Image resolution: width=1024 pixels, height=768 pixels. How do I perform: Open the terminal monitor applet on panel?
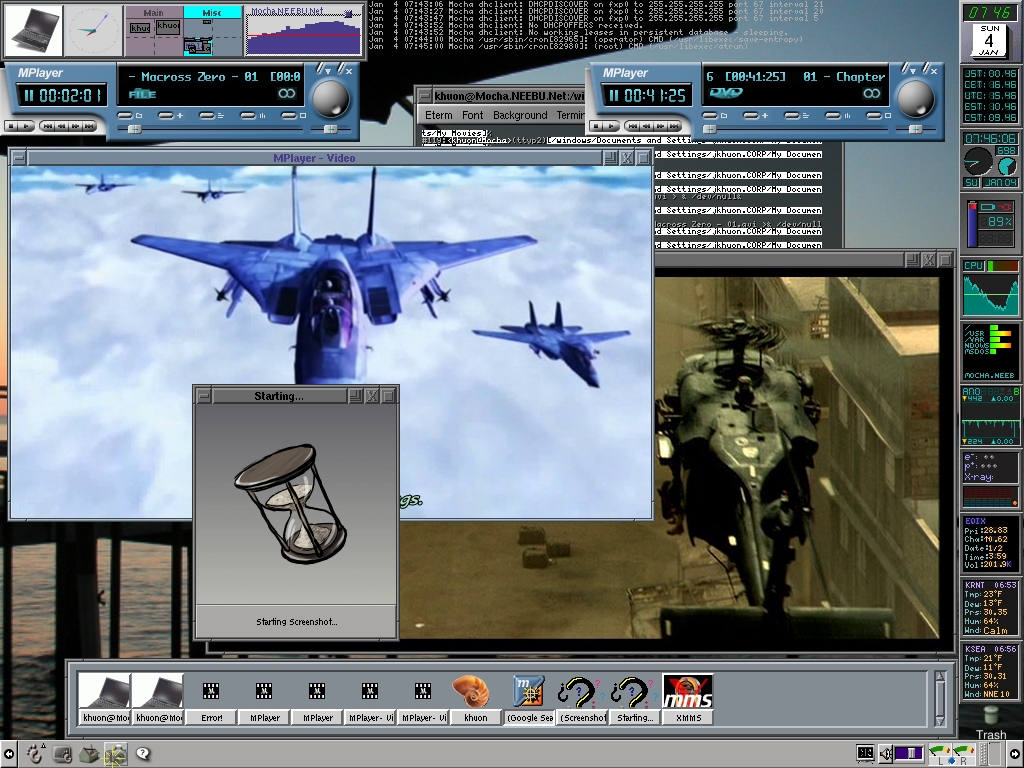click(865, 754)
